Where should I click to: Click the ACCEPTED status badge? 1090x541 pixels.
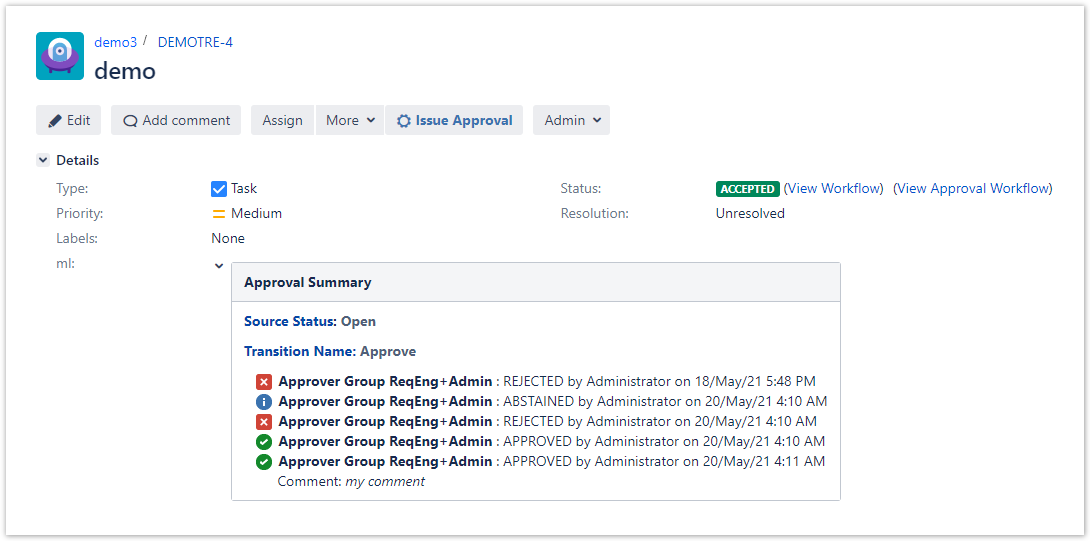(747, 189)
